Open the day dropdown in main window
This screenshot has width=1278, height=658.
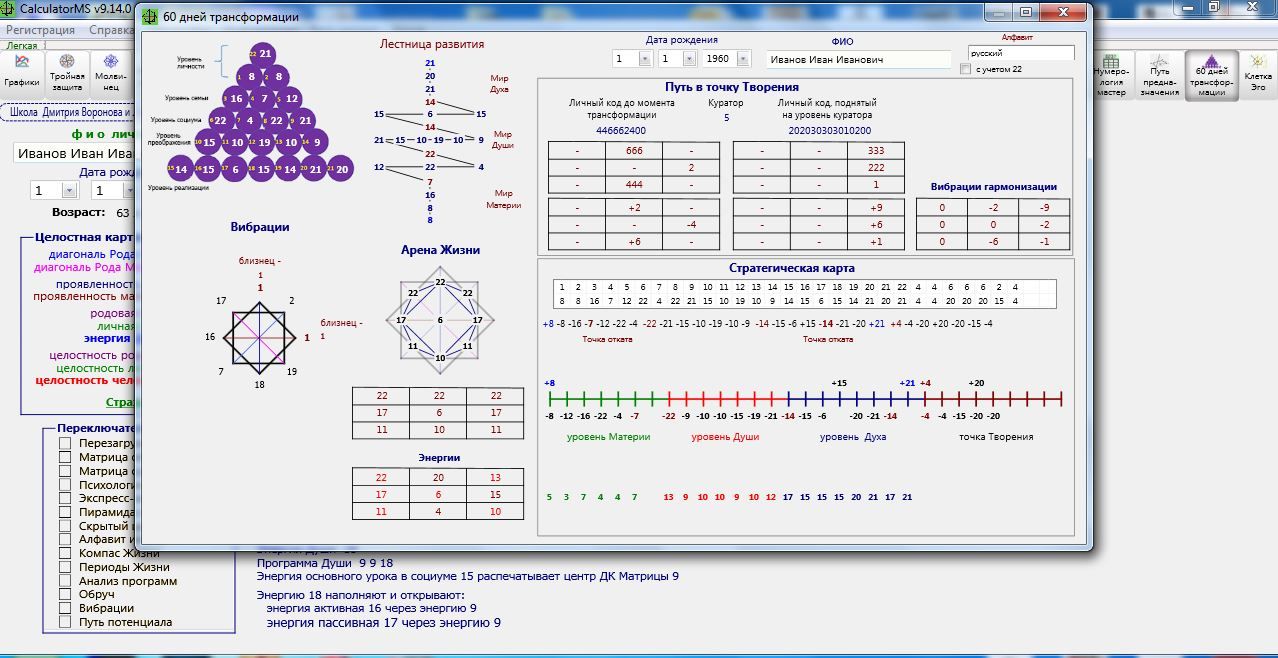(x=69, y=190)
